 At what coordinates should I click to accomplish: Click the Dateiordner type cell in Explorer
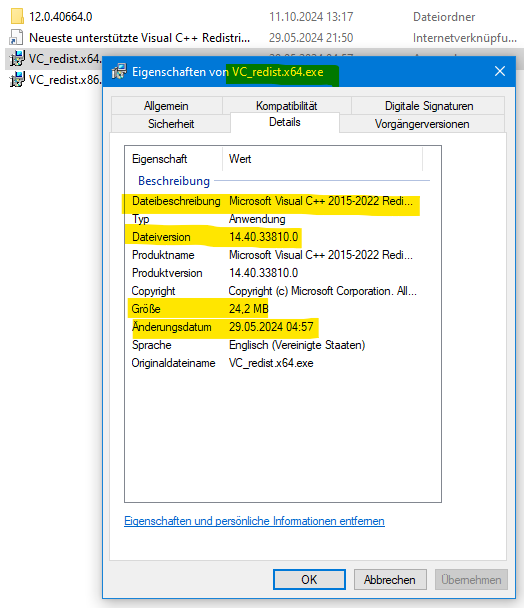pyautogui.click(x=444, y=17)
